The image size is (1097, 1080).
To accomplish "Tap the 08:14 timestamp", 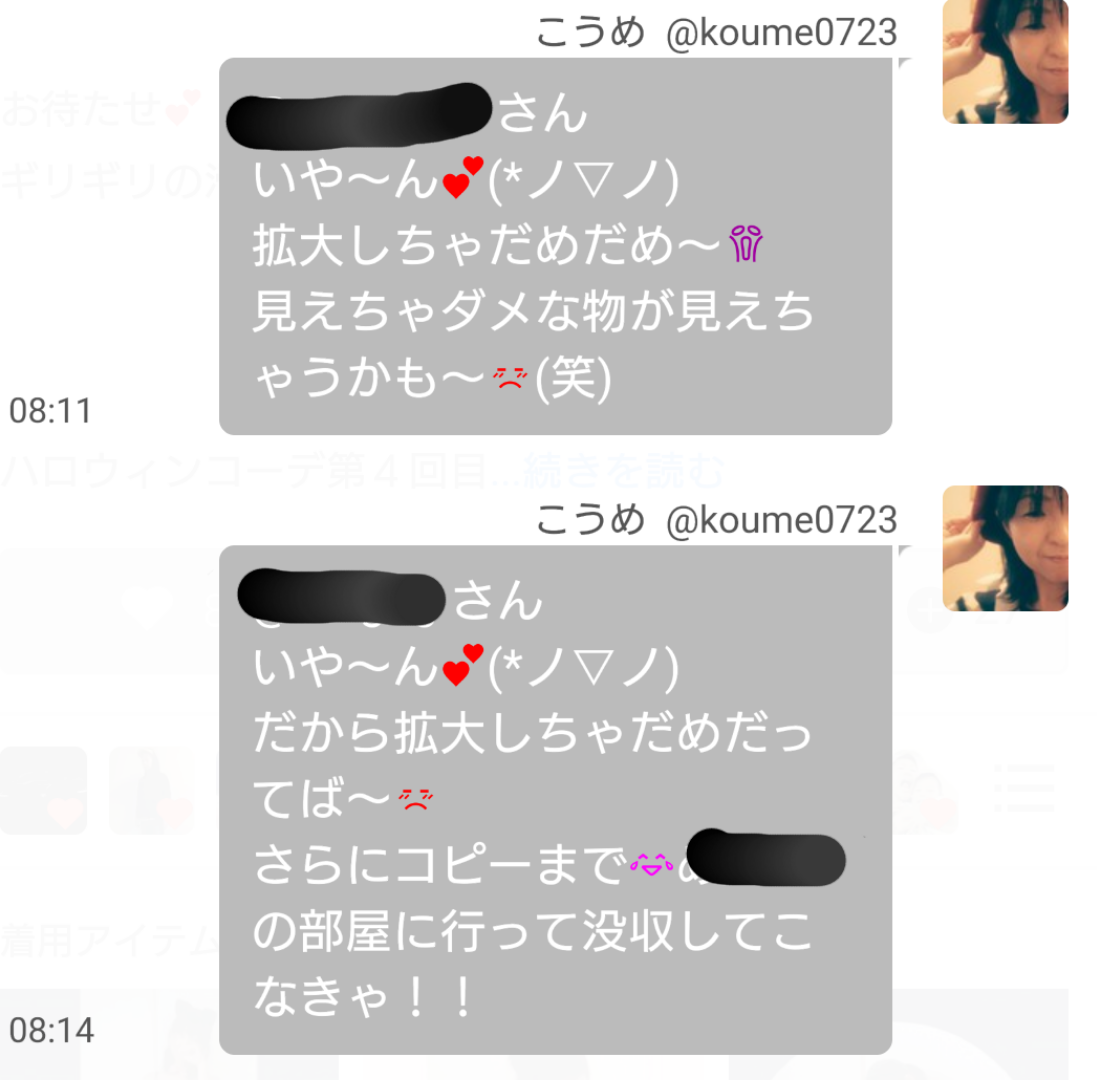I will pos(51,1030).
